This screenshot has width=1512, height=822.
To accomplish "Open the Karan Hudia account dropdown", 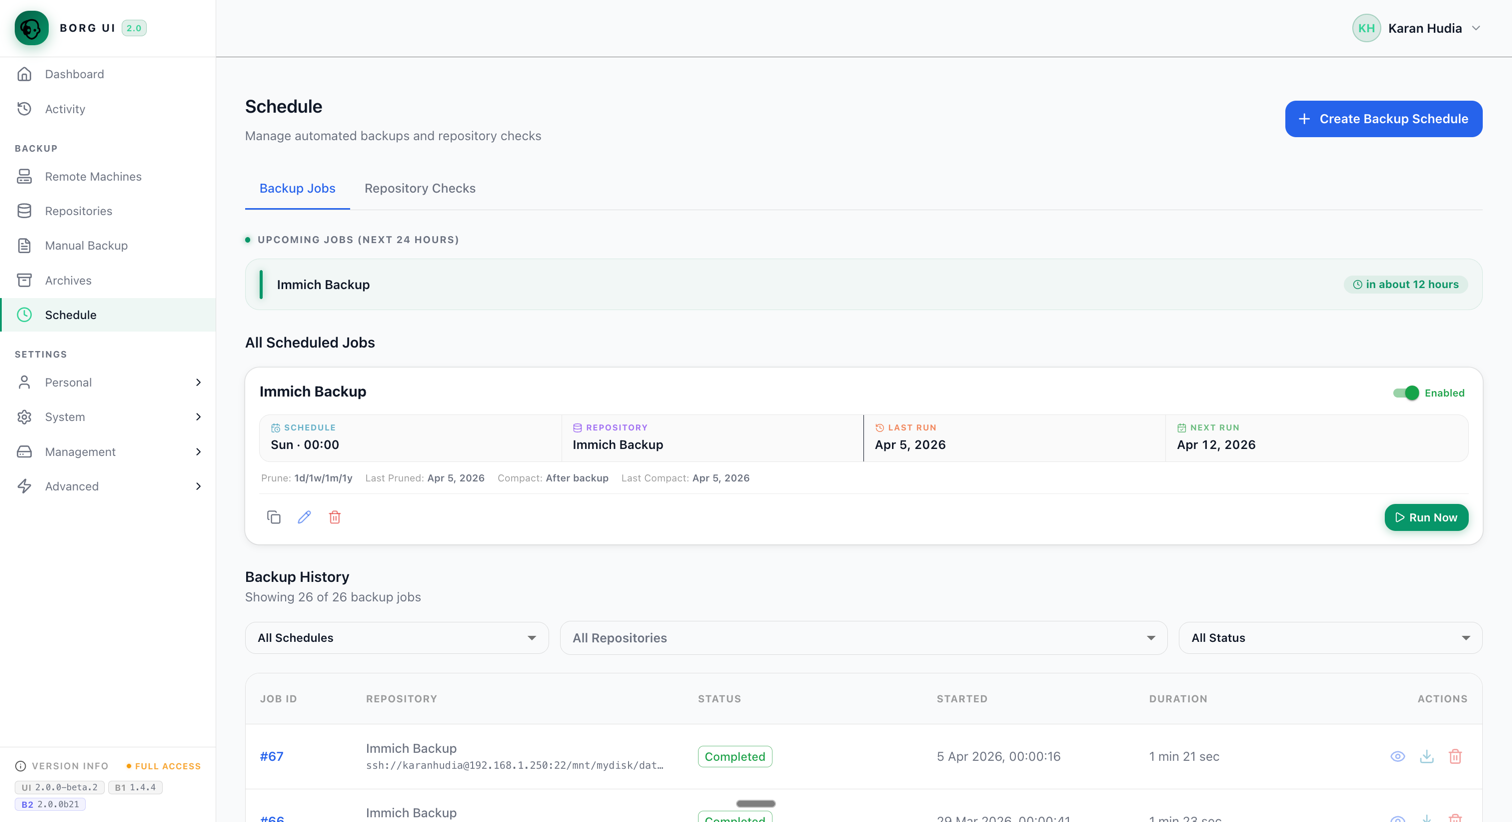I will point(1417,28).
